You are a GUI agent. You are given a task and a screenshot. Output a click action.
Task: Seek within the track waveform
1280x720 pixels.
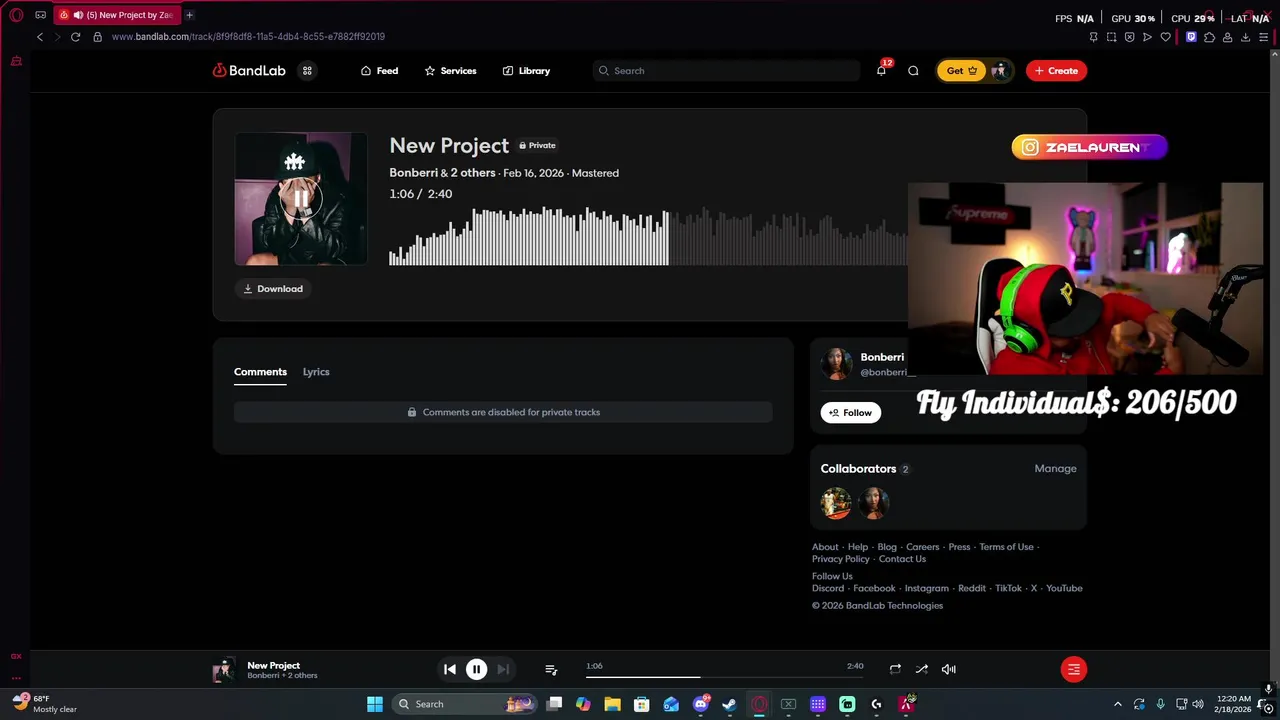coord(648,236)
